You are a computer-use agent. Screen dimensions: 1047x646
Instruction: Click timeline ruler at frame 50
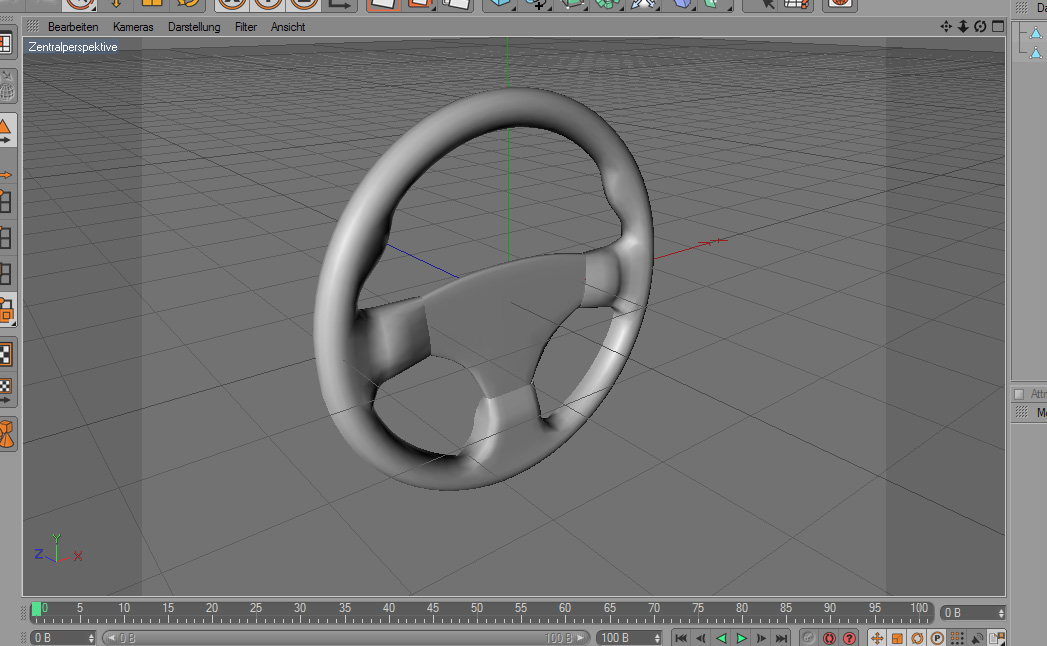click(476, 611)
